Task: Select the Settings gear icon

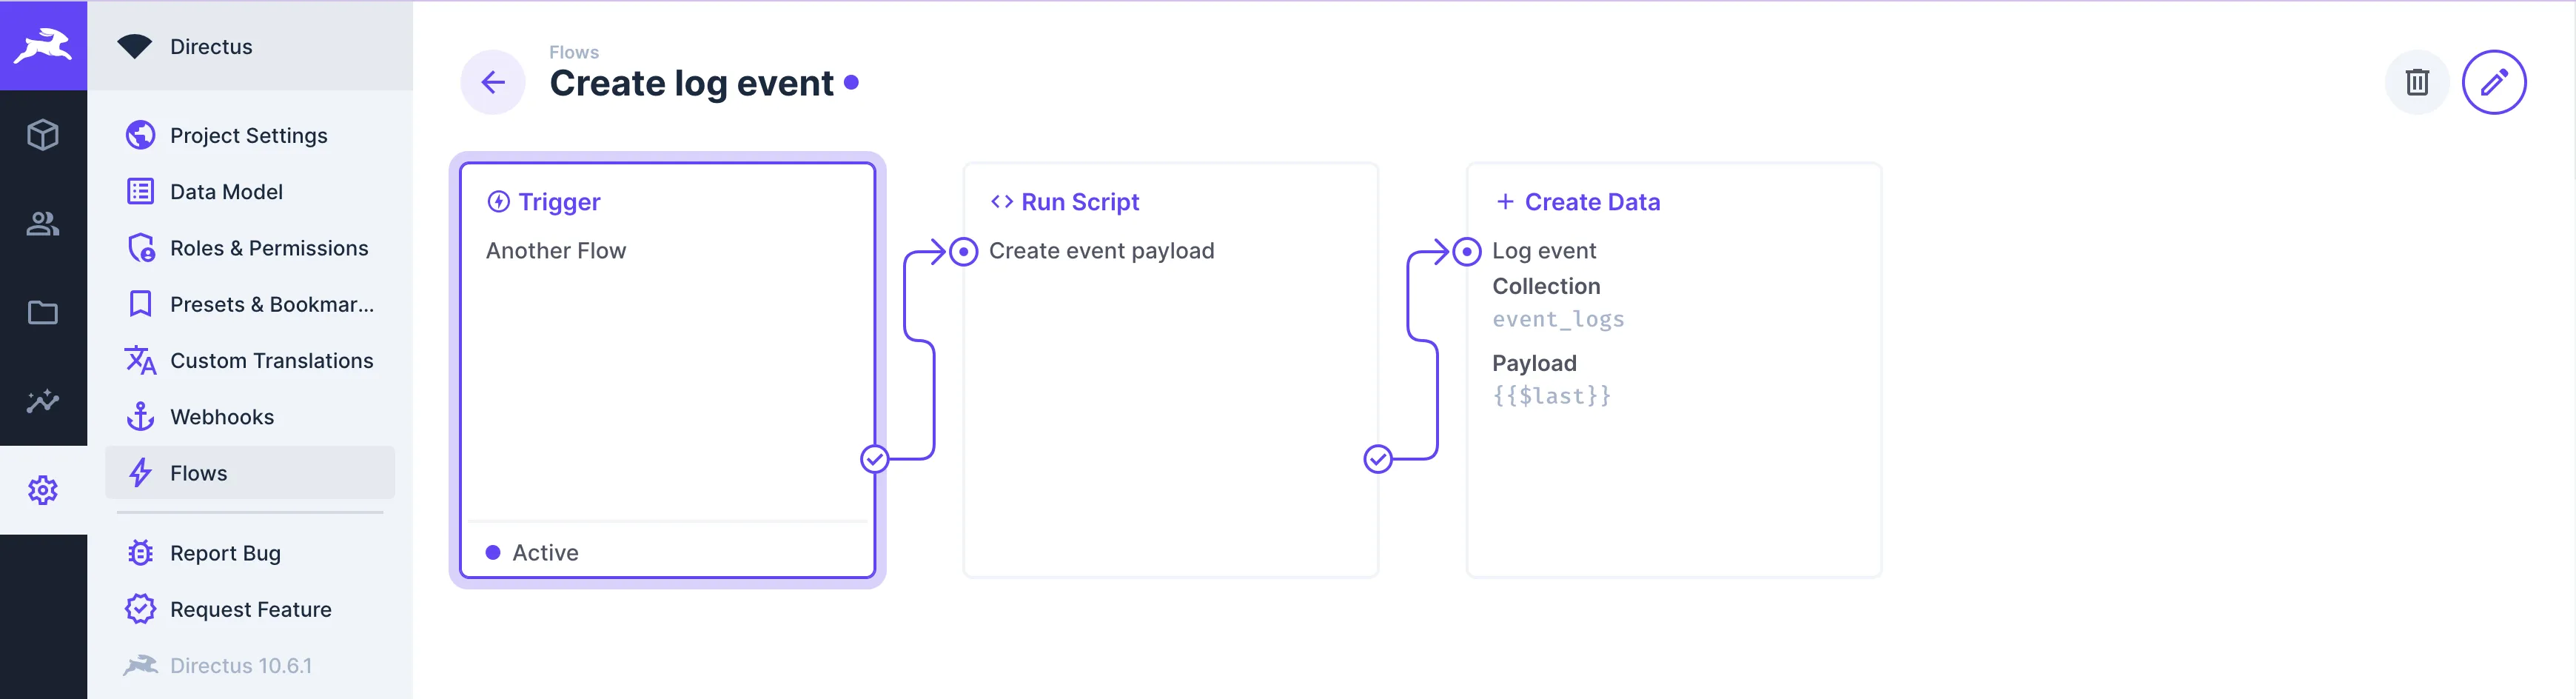Action: [x=44, y=489]
